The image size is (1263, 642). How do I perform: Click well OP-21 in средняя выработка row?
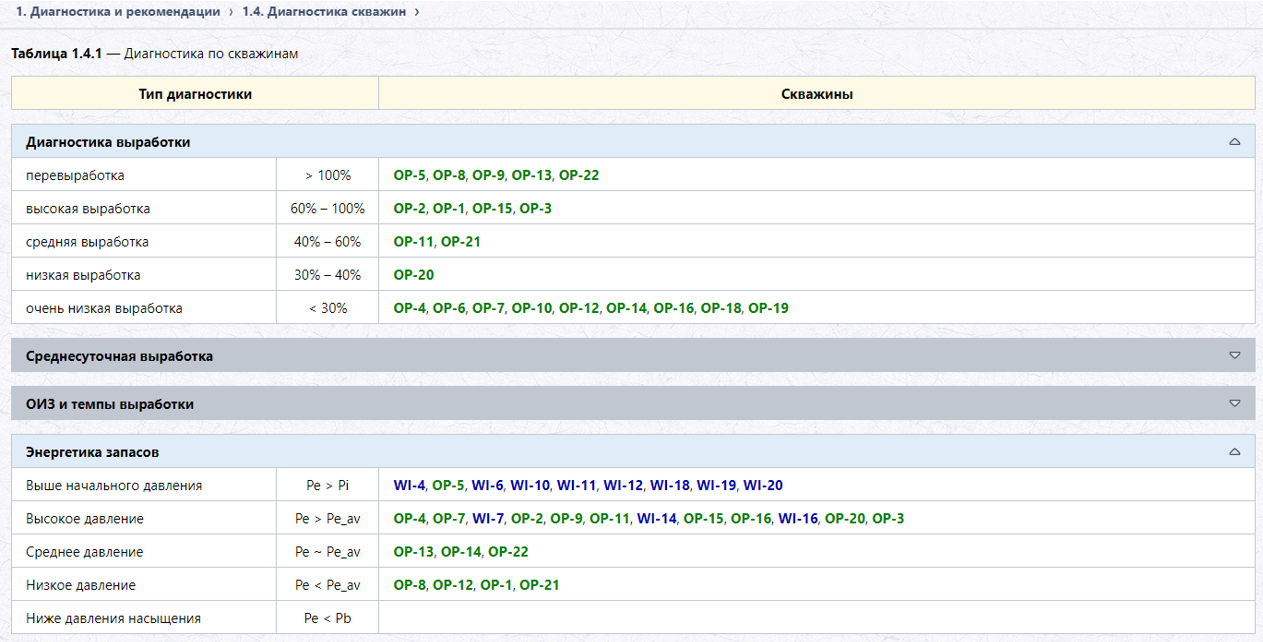461,241
